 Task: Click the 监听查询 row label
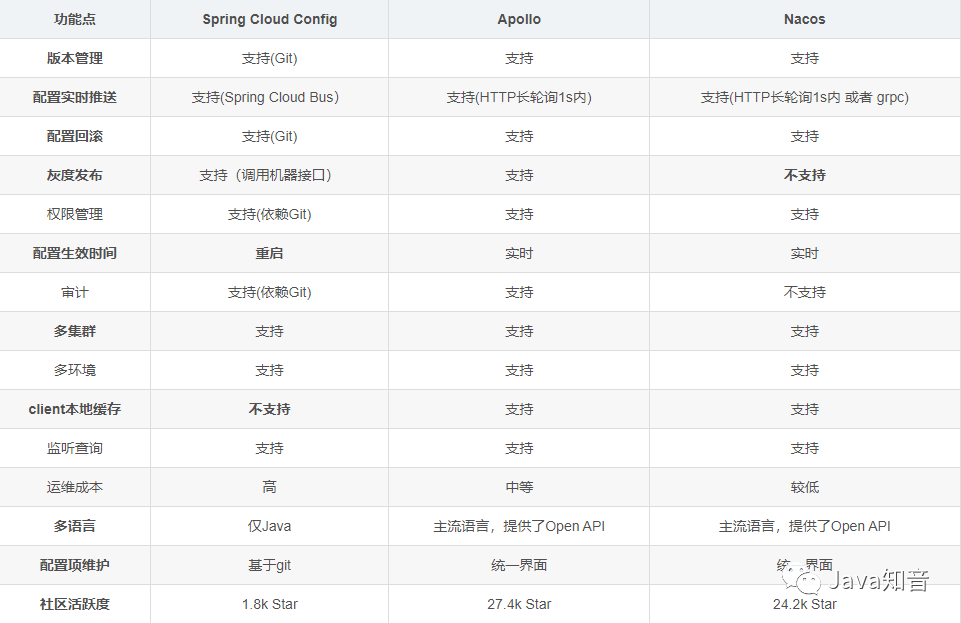click(x=75, y=448)
